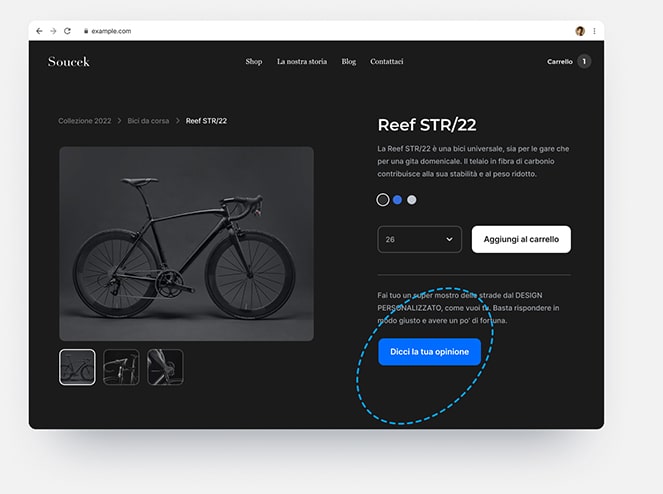Go to Collezione 2022 breadcrumb
This screenshot has height=494, width=663.
85,121
